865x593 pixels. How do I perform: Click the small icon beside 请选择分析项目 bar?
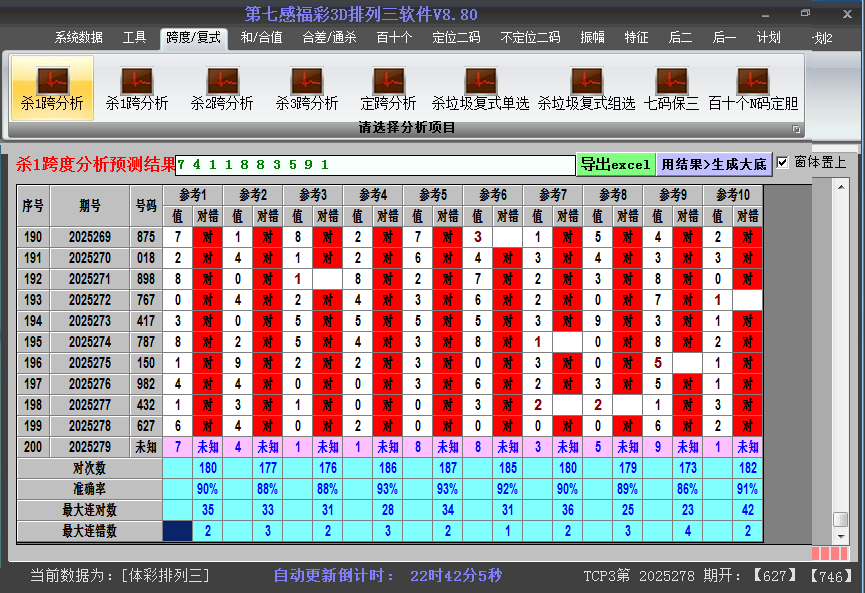tap(797, 127)
